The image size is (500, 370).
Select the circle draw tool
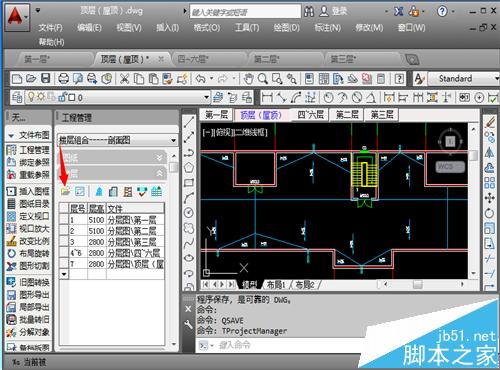pos(189,212)
